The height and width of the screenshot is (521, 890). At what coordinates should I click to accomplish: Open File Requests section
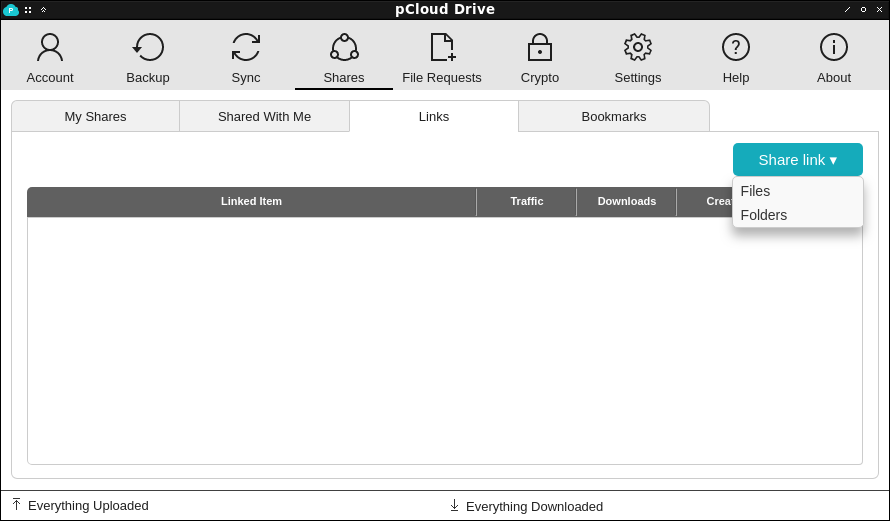[442, 58]
